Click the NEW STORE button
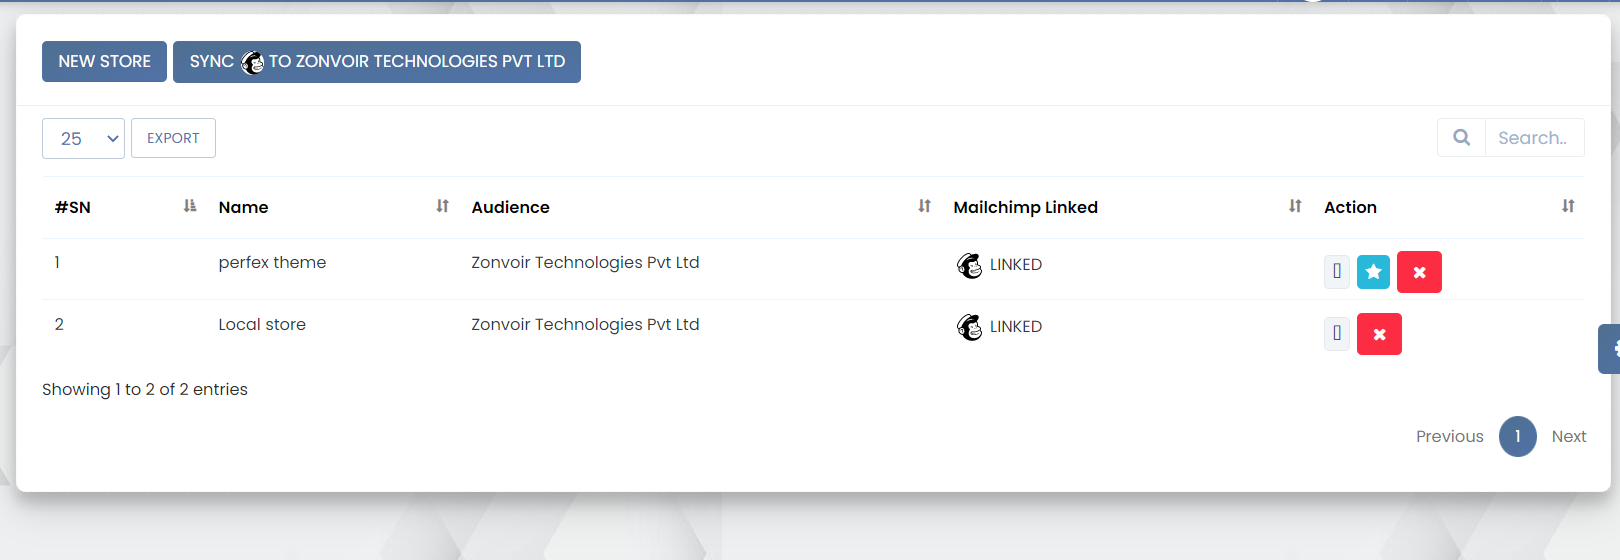The height and width of the screenshot is (560, 1620). [x=104, y=62]
